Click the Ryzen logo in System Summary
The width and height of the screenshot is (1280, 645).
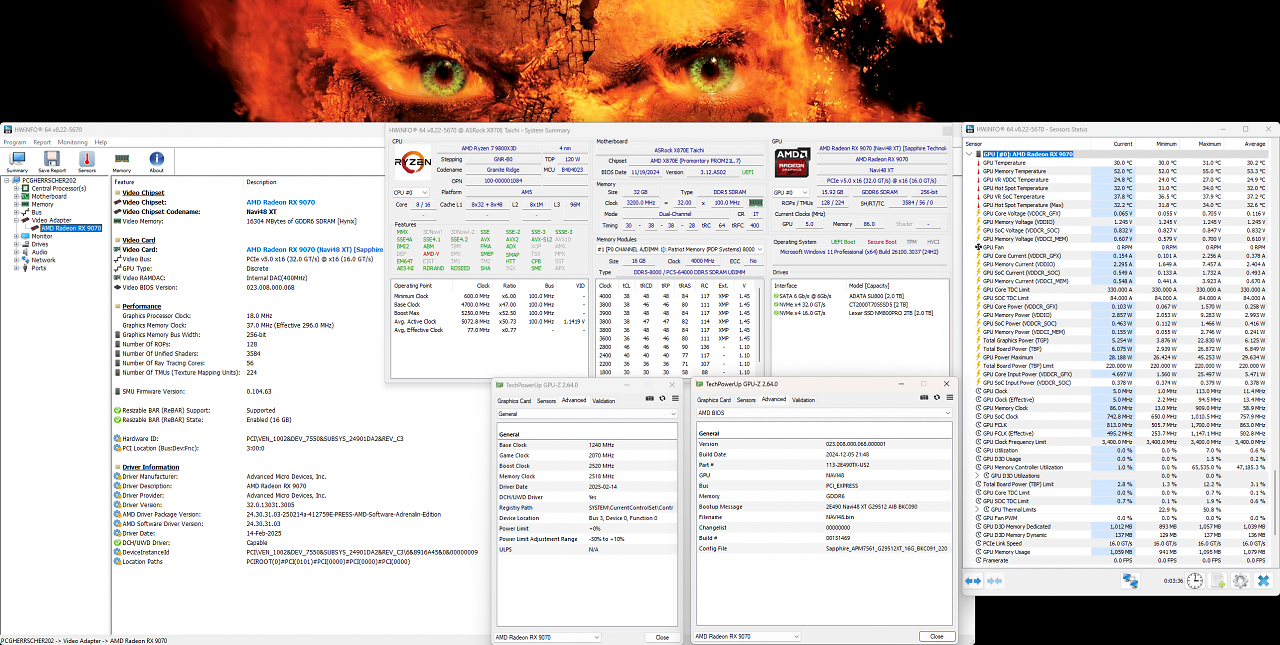click(412, 162)
